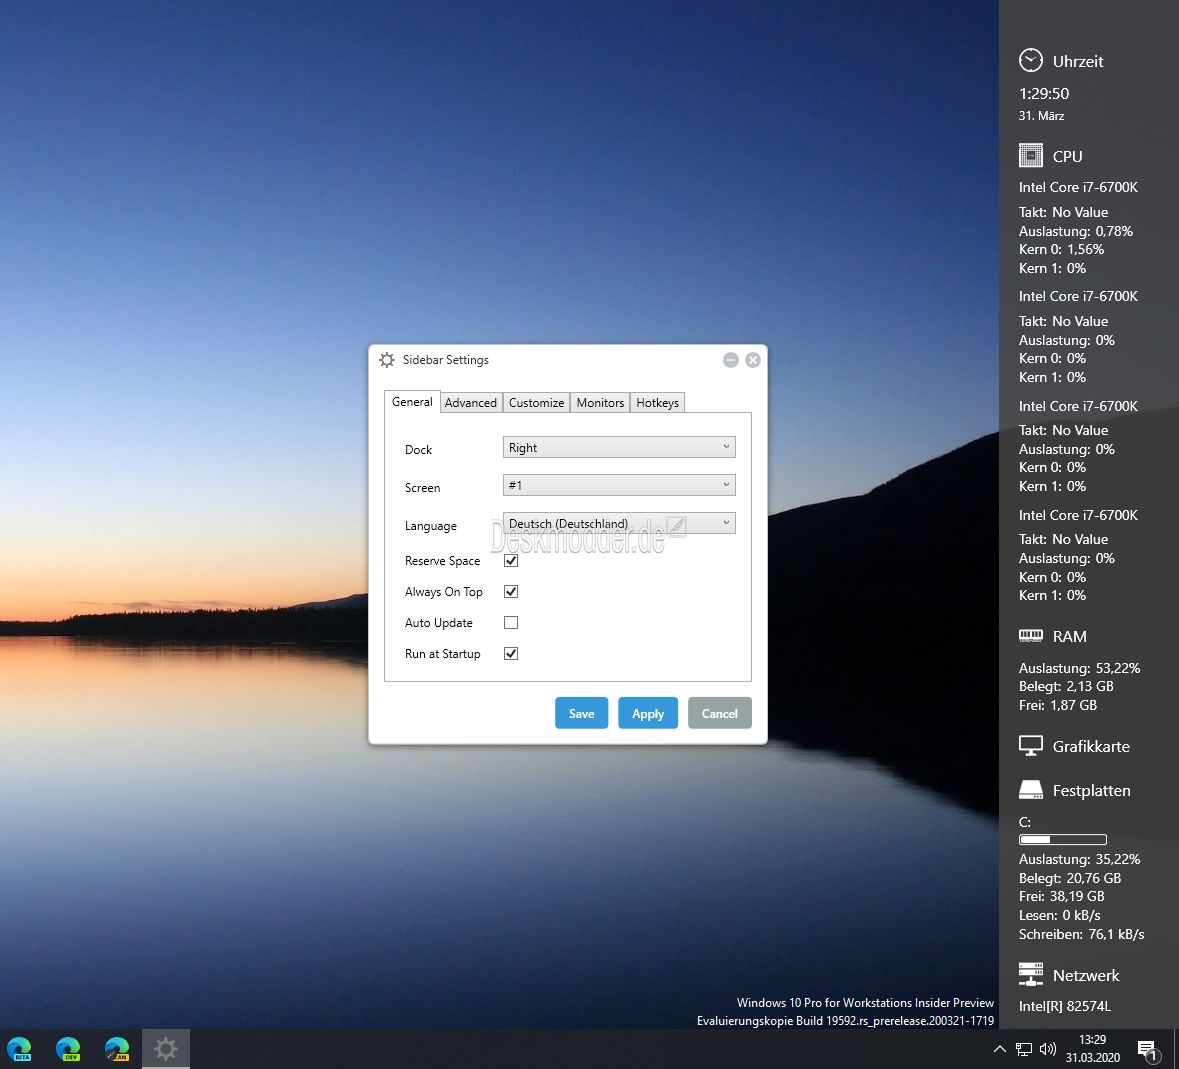Click the C: drive usage bar
The image size is (1179, 1069).
coord(1062,840)
